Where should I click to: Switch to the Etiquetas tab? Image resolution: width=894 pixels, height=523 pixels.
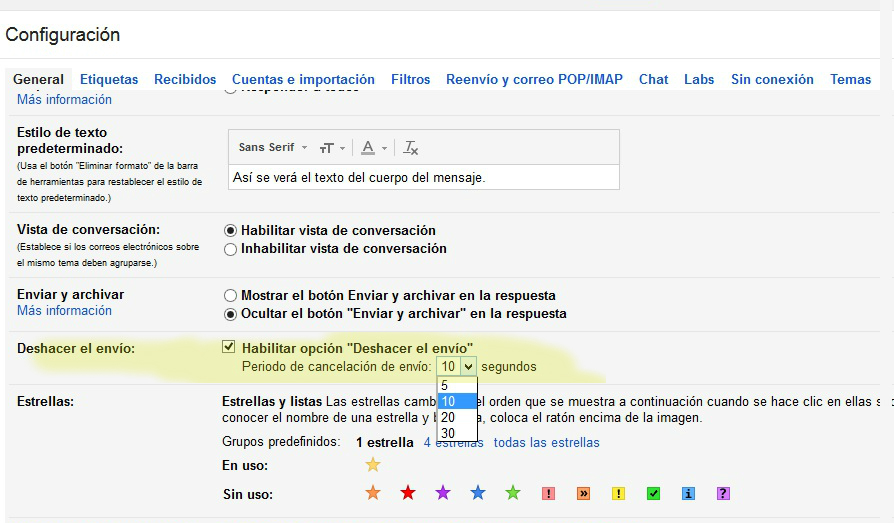coord(109,79)
